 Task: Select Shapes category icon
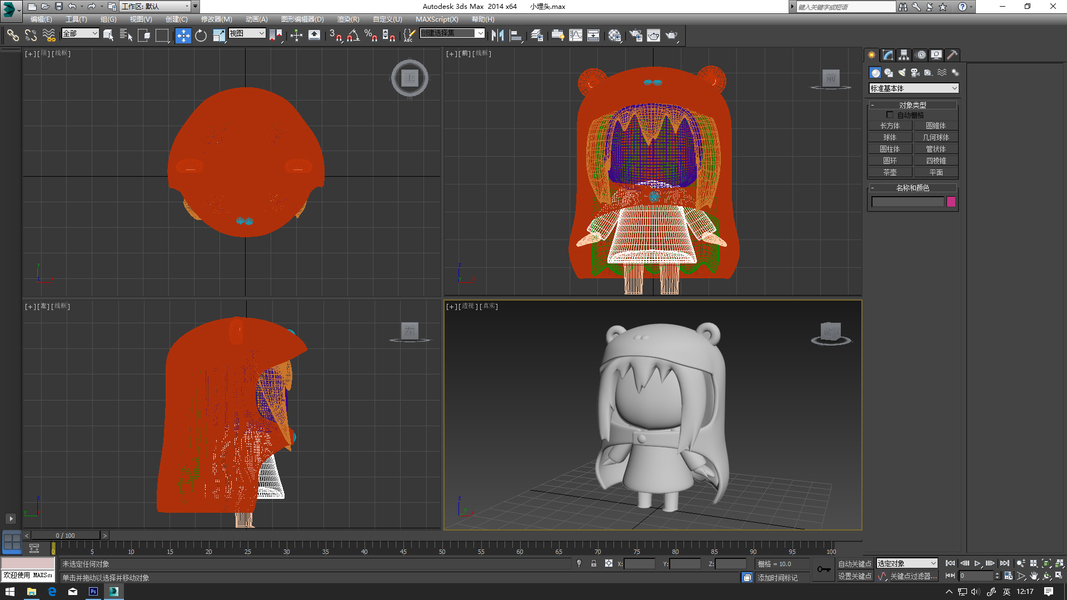tap(889, 72)
